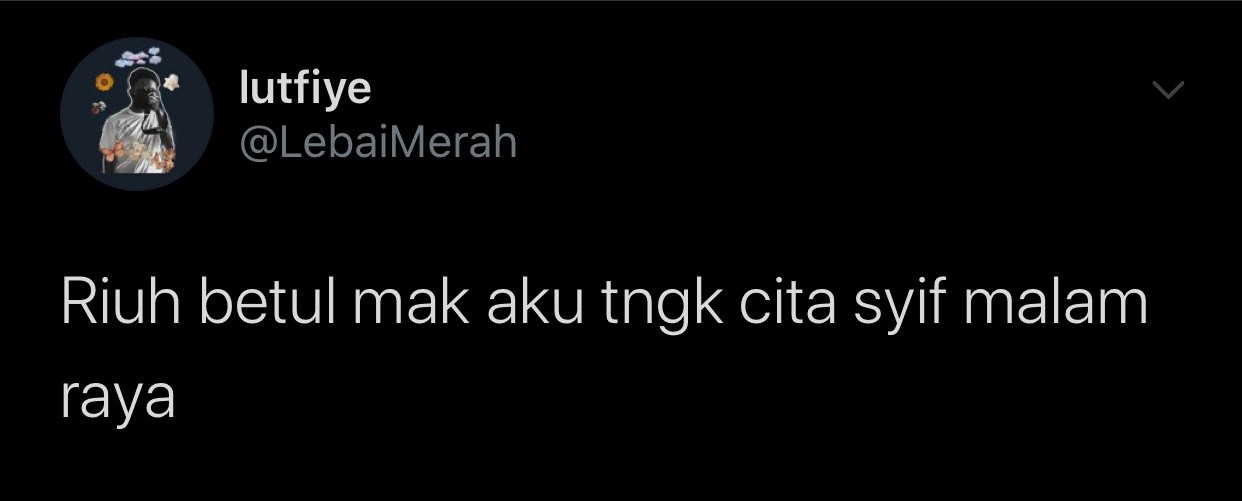Expand tweet actions via the downward caret
This screenshot has height=501, width=1242.
(1167, 91)
